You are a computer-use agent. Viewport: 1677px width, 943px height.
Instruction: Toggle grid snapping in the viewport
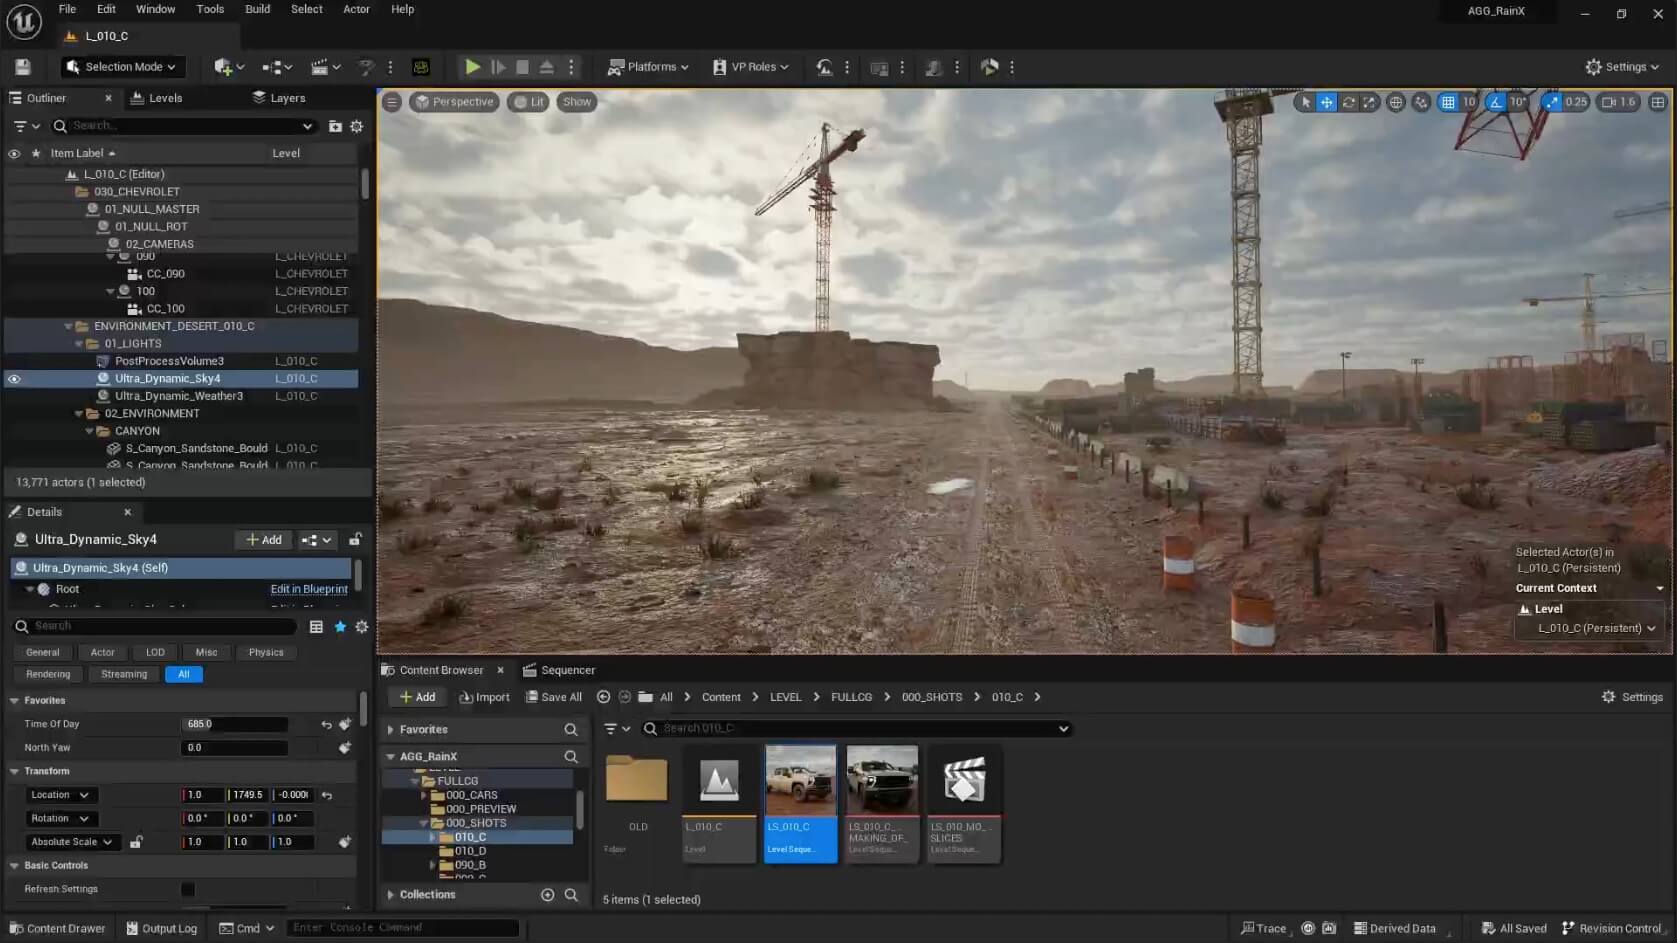pyautogui.click(x=1447, y=102)
